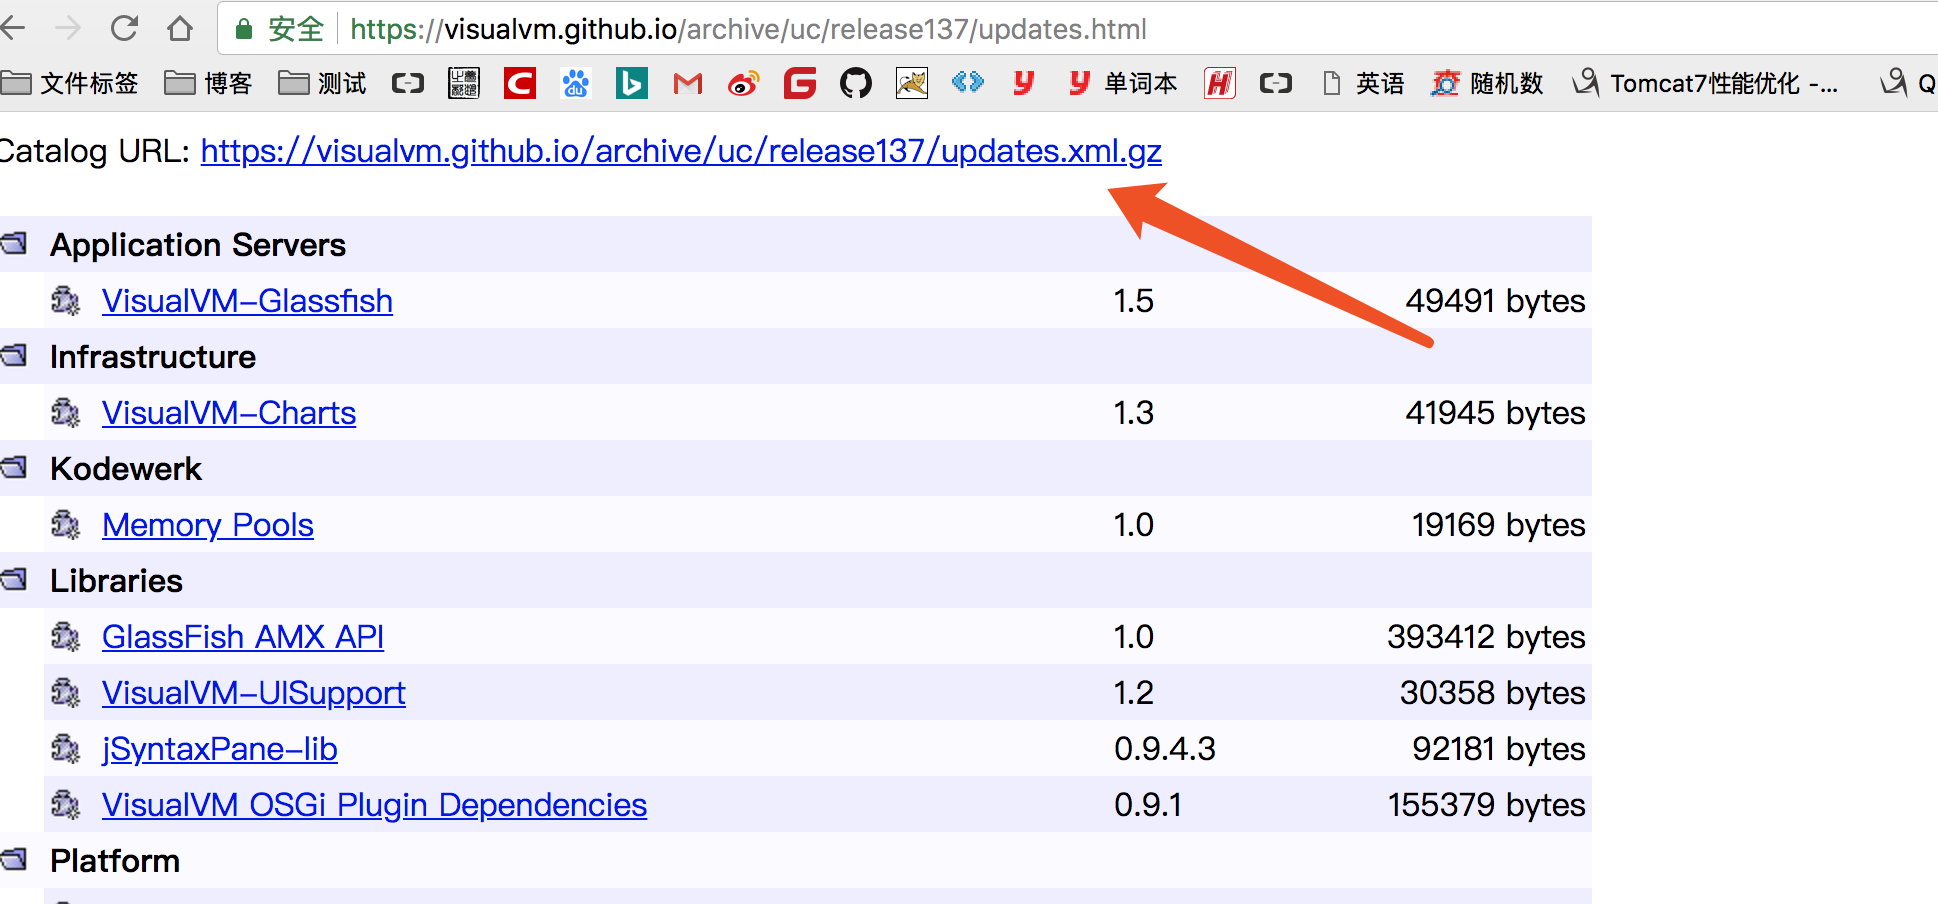Open the Baidu paw bookmark
The height and width of the screenshot is (904, 1938).
(x=576, y=83)
